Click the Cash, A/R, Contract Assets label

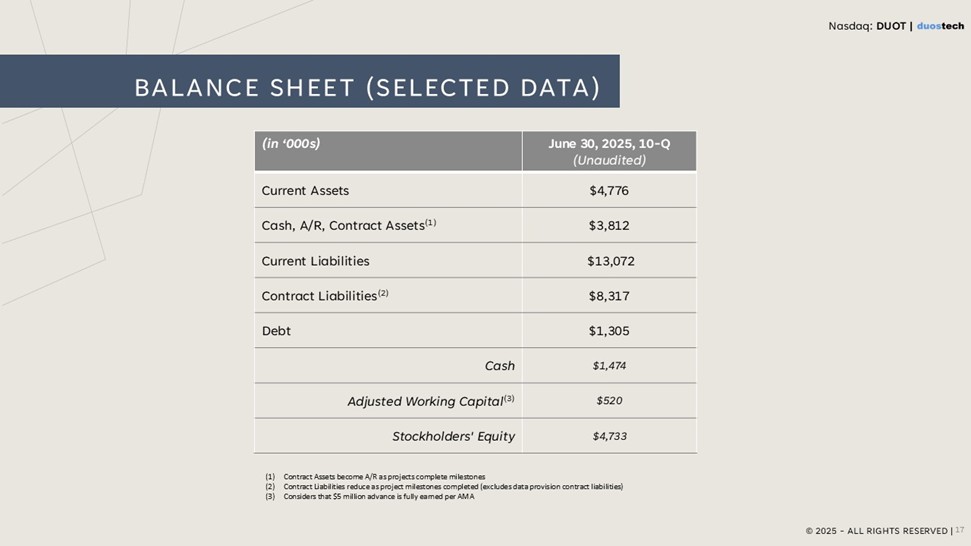point(348,226)
